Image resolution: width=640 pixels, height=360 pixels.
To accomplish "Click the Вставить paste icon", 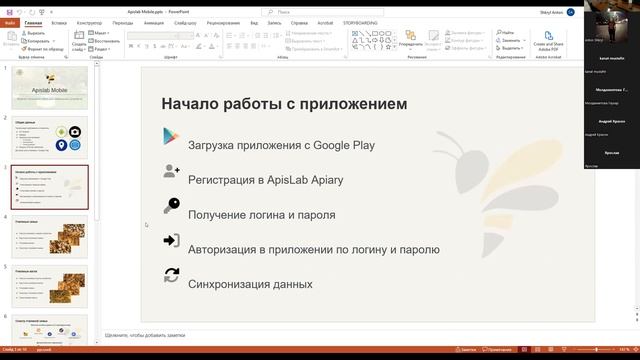I will [x=11, y=37].
